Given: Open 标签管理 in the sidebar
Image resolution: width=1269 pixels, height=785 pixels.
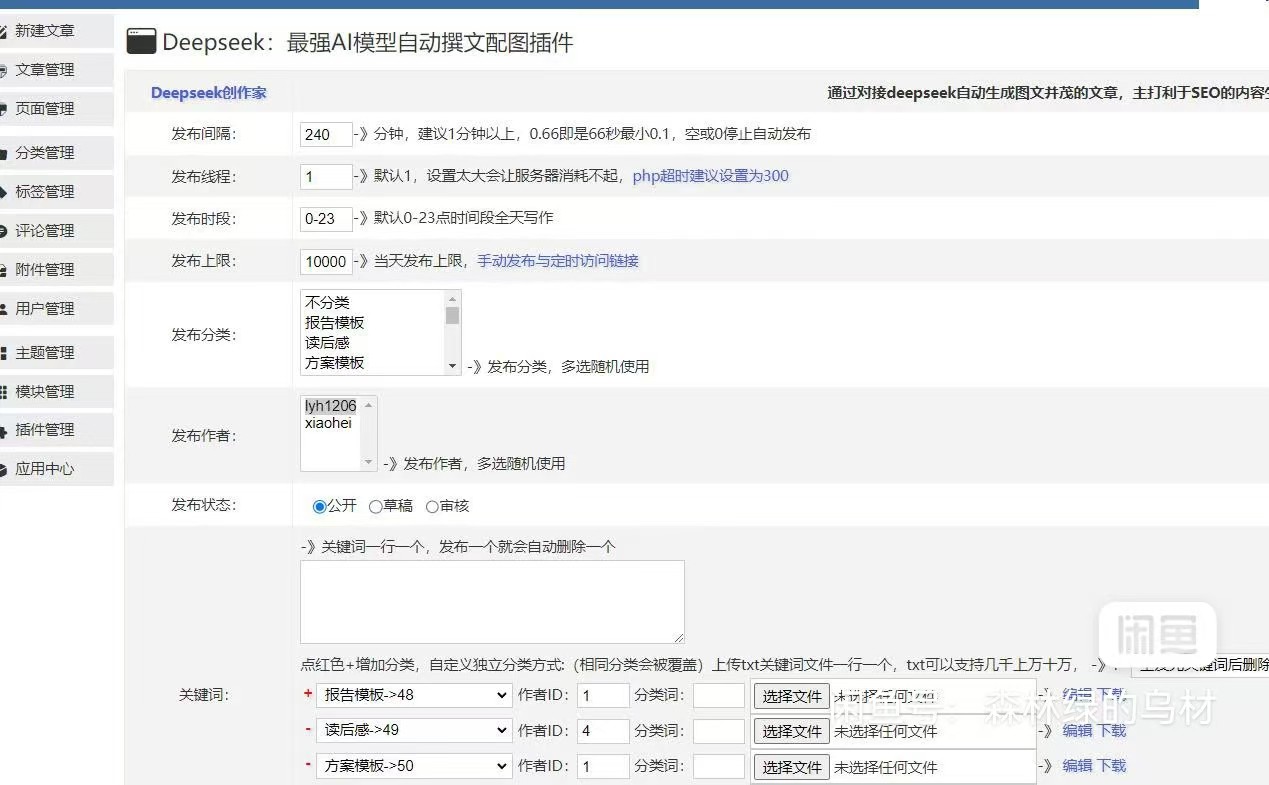Looking at the screenshot, I should coord(57,192).
